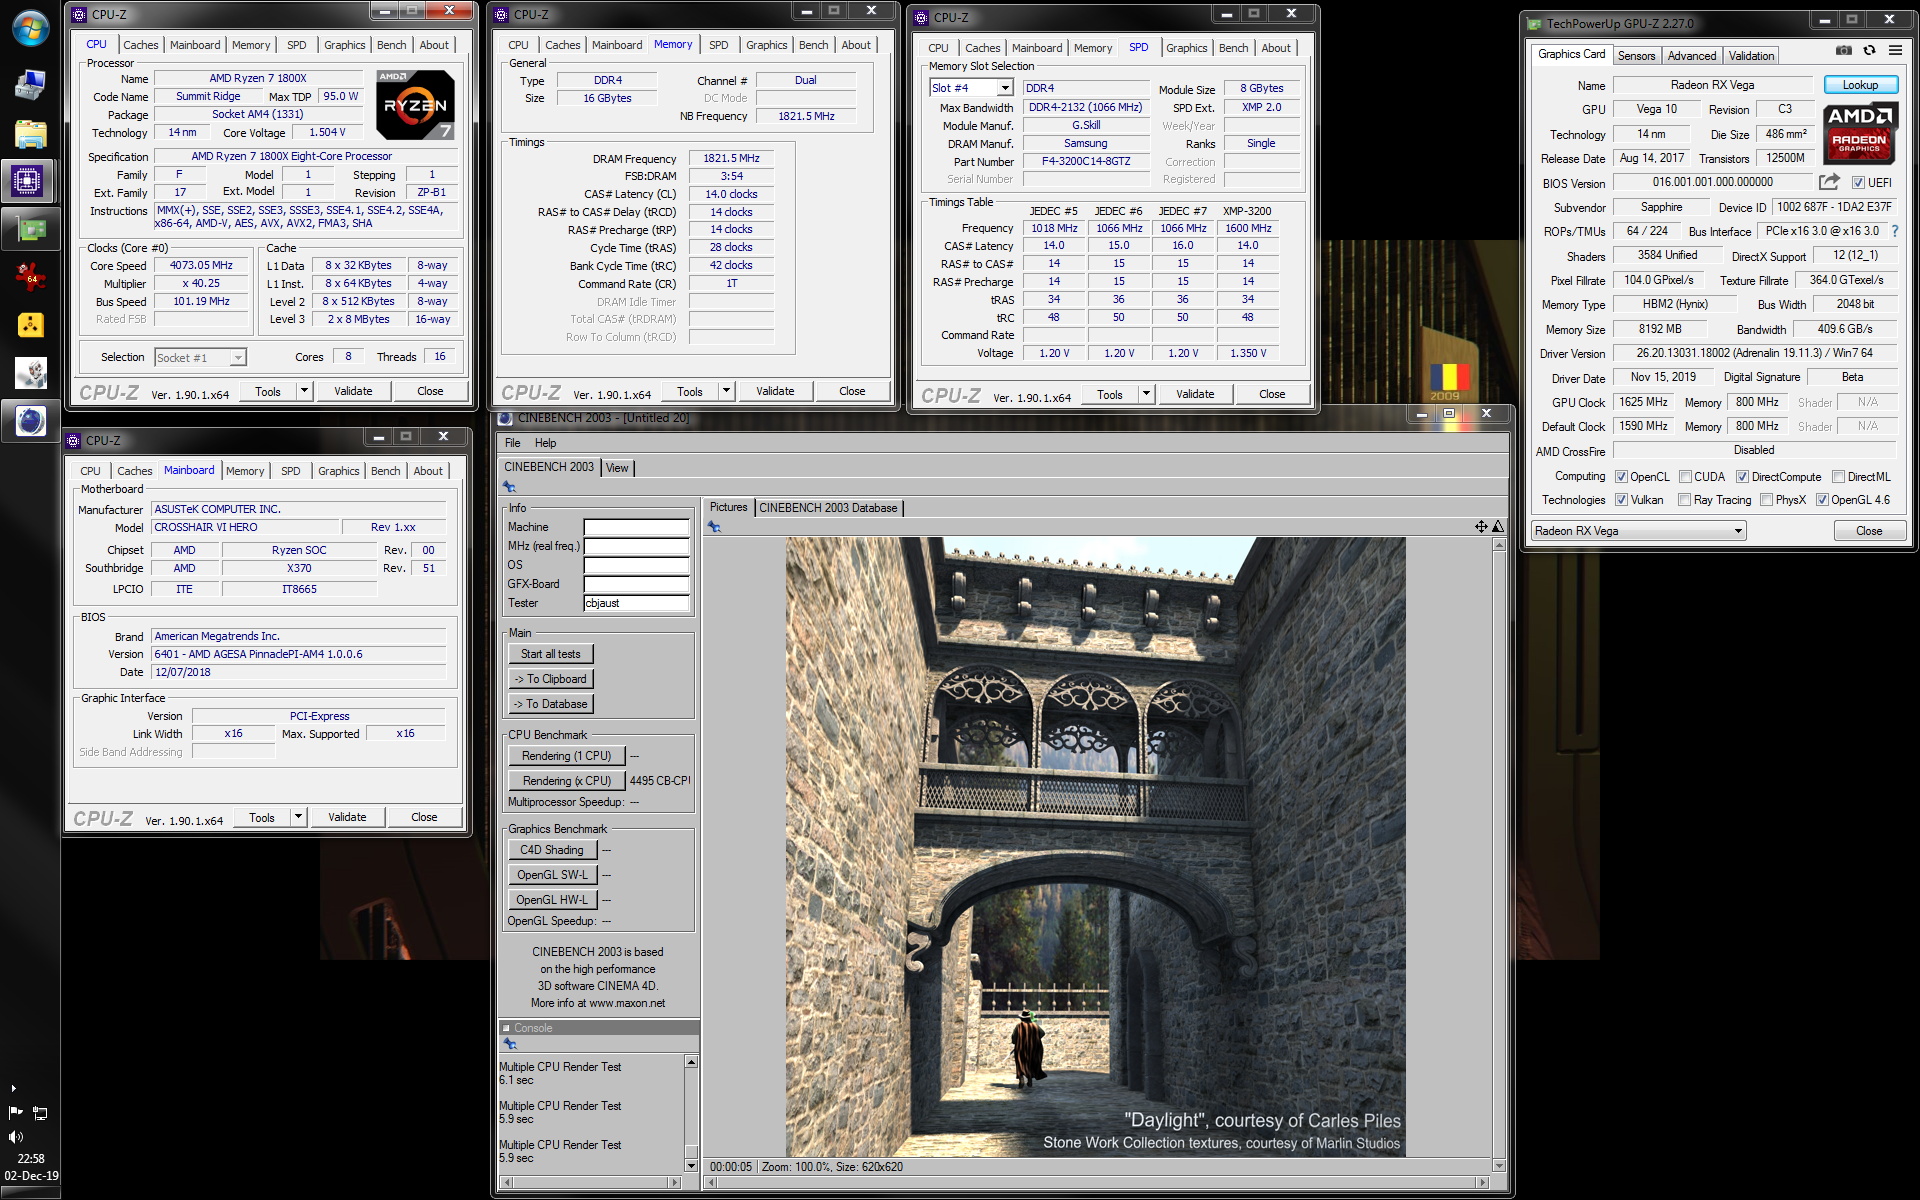Open the Help menu in Cinebench 2003
Viewport: 1920px width, 1200px height.
[x=545, y=443]
